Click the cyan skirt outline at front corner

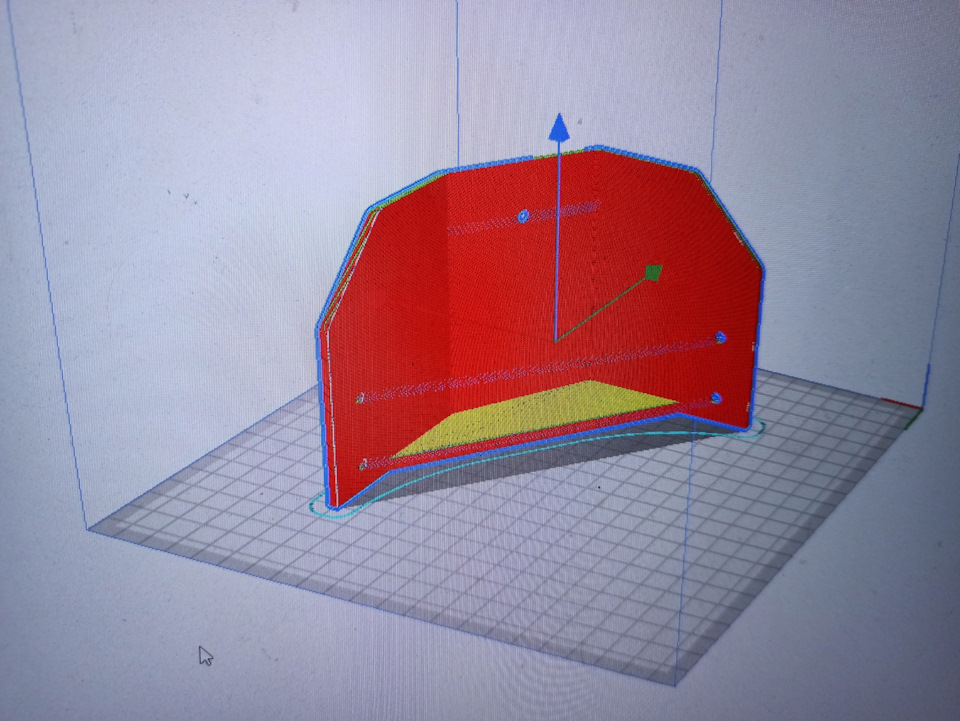pyautogui.click(x=321, y=508)
